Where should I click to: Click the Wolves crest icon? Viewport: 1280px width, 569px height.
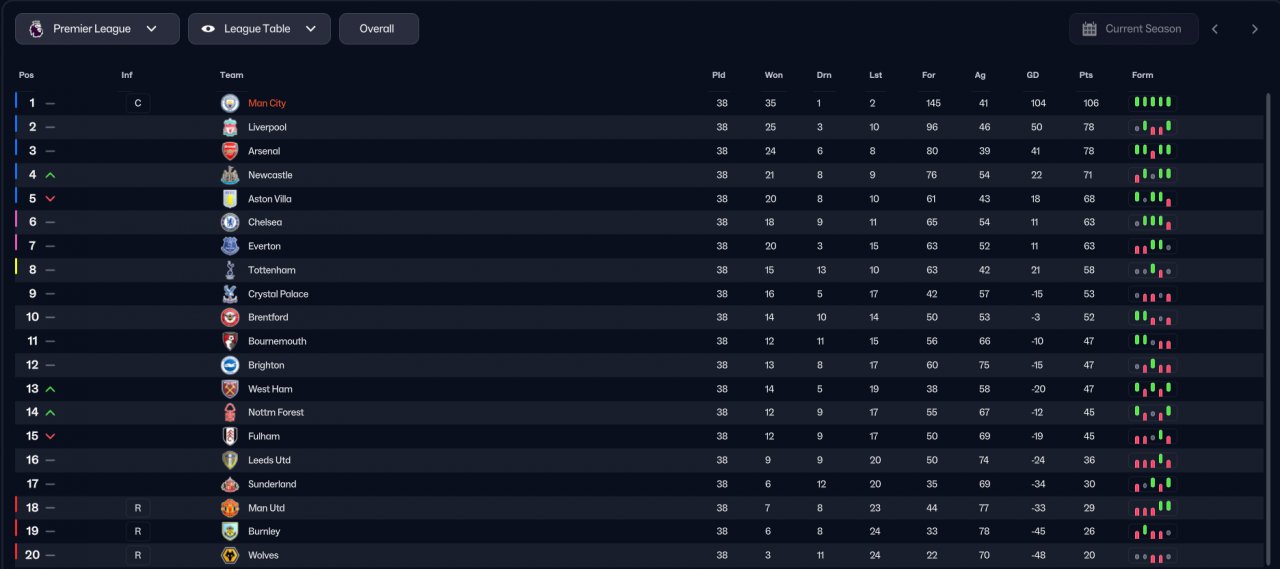coord(230,555)
